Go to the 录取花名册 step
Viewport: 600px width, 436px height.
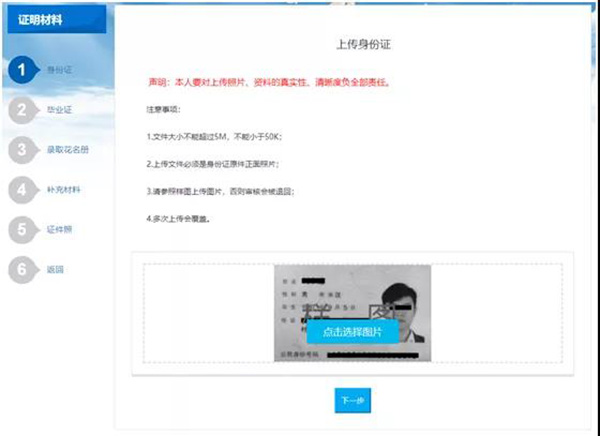[68, 150]
